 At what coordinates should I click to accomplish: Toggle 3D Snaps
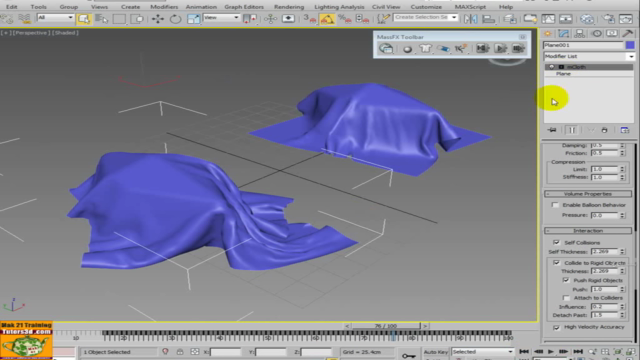309,19
